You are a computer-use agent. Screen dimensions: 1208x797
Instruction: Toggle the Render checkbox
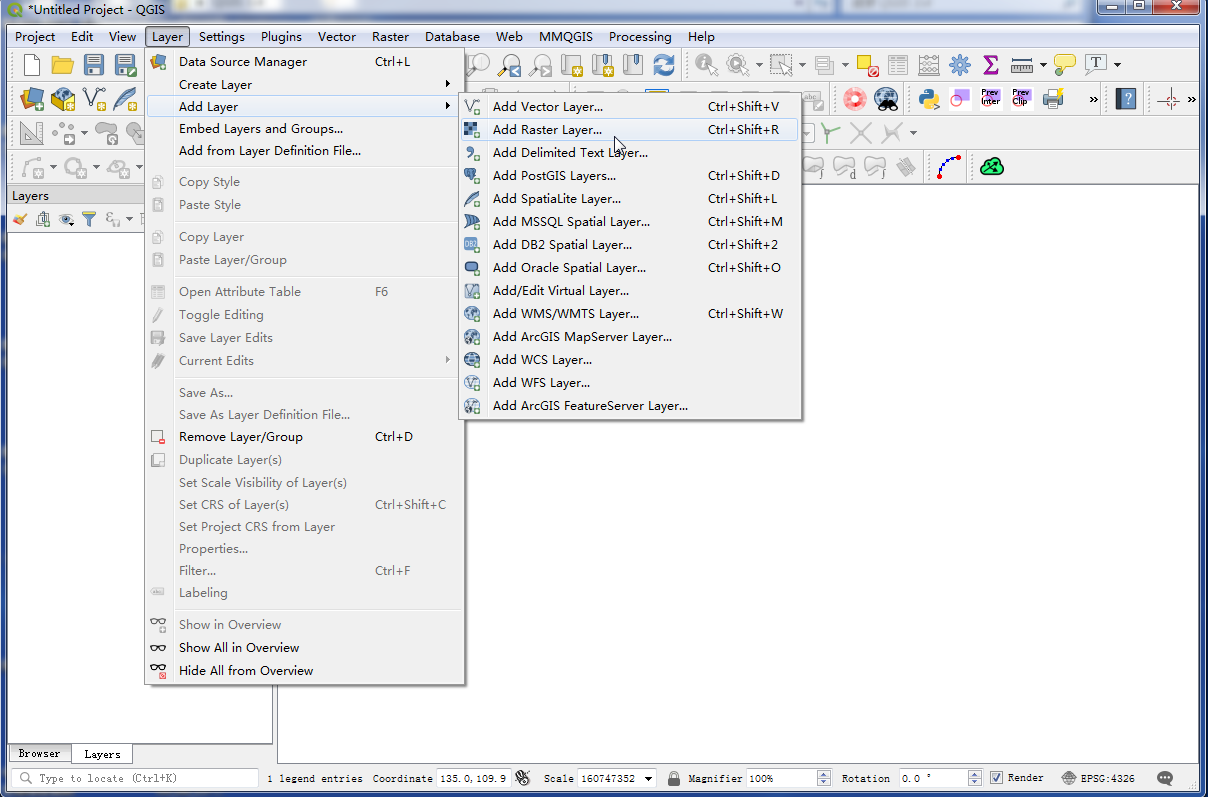[x=996, y=778]
